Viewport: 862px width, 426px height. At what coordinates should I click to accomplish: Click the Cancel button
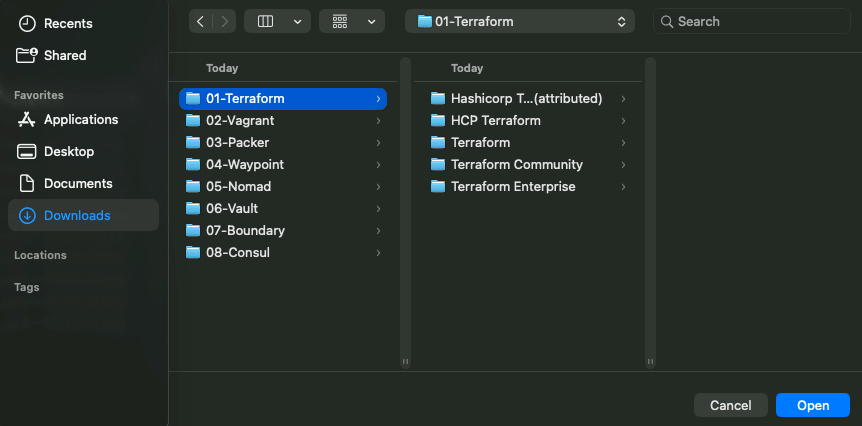[x=730, y=405]
